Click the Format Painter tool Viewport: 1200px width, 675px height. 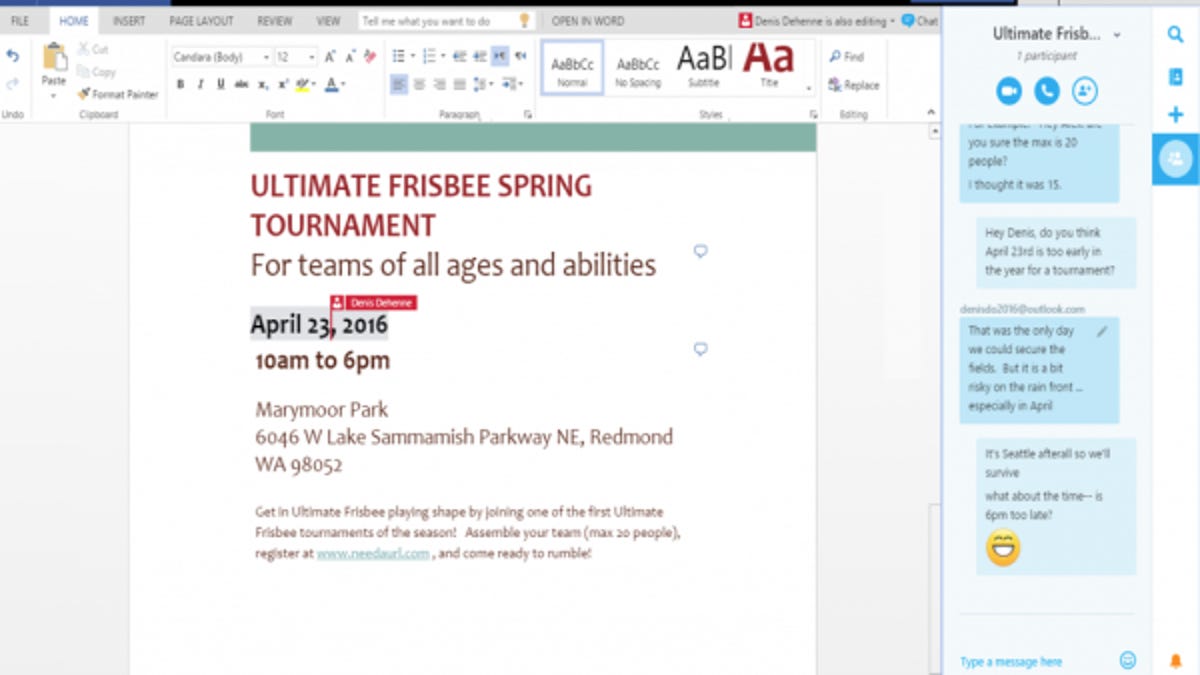point(118,94)
